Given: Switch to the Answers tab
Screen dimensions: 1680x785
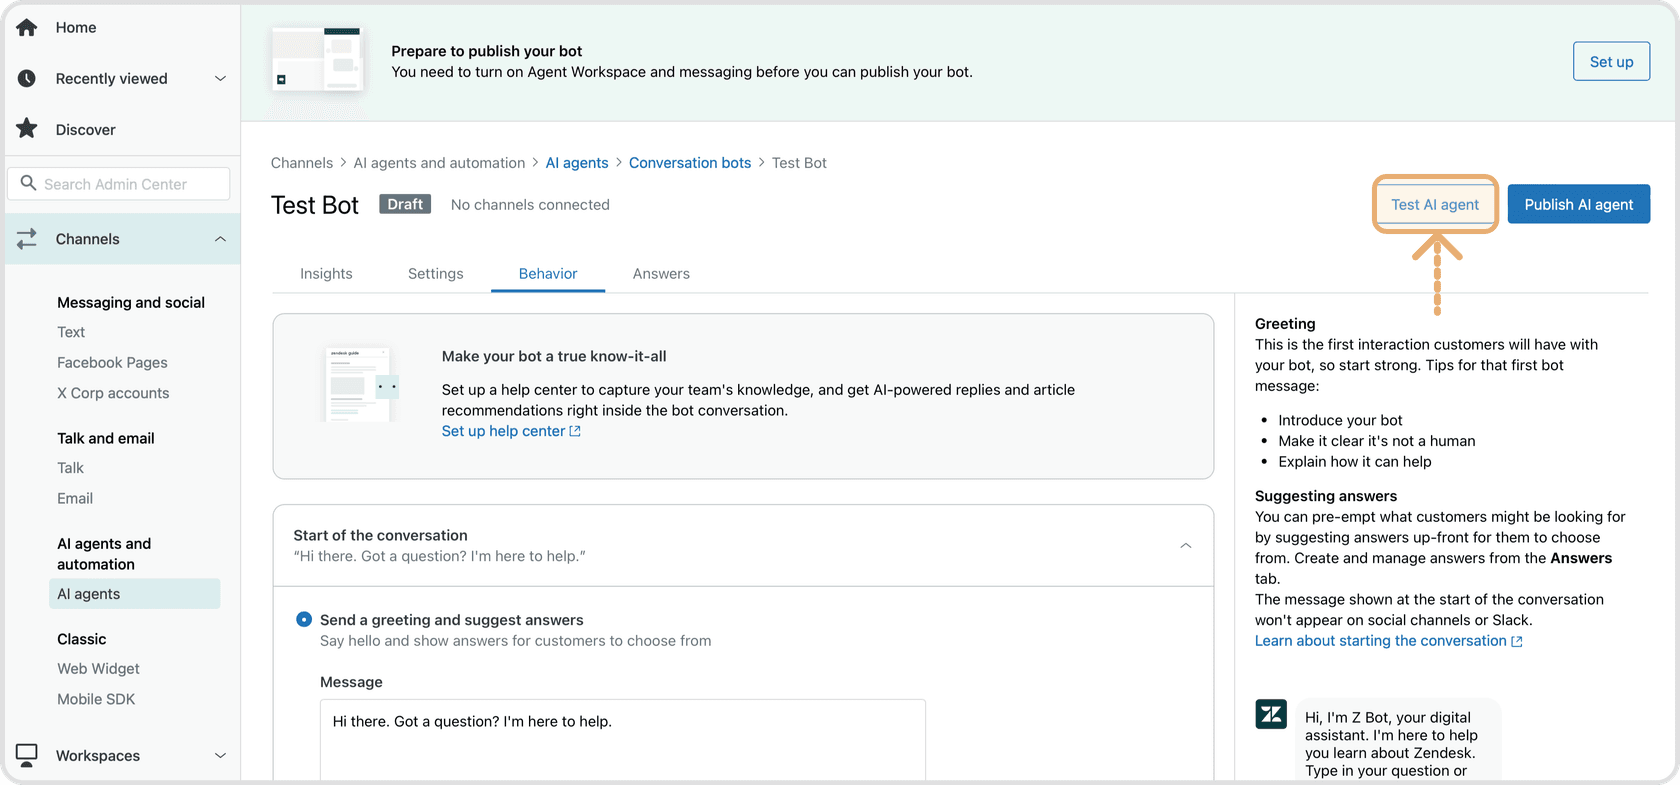Looking at the screenshot, I should (661, 274).
